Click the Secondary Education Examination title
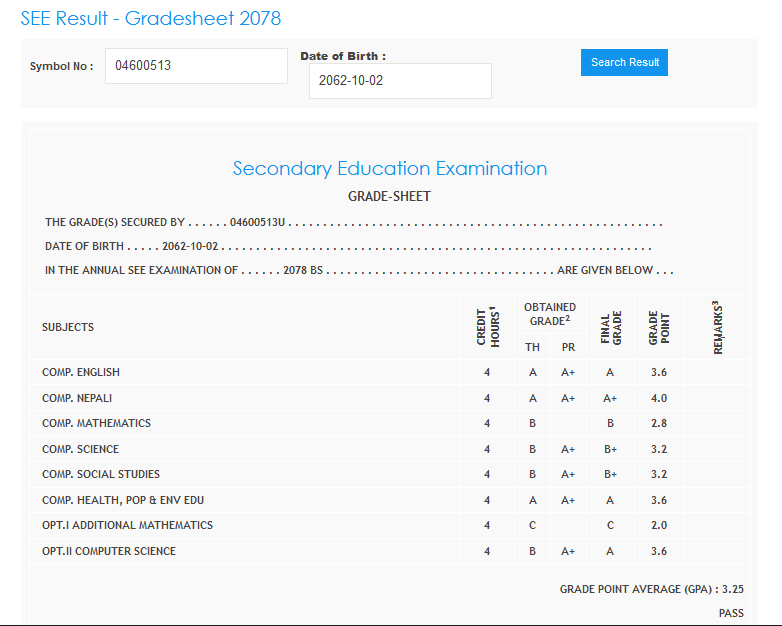Viewport: 782px width, 626px height. pos(390,168)
